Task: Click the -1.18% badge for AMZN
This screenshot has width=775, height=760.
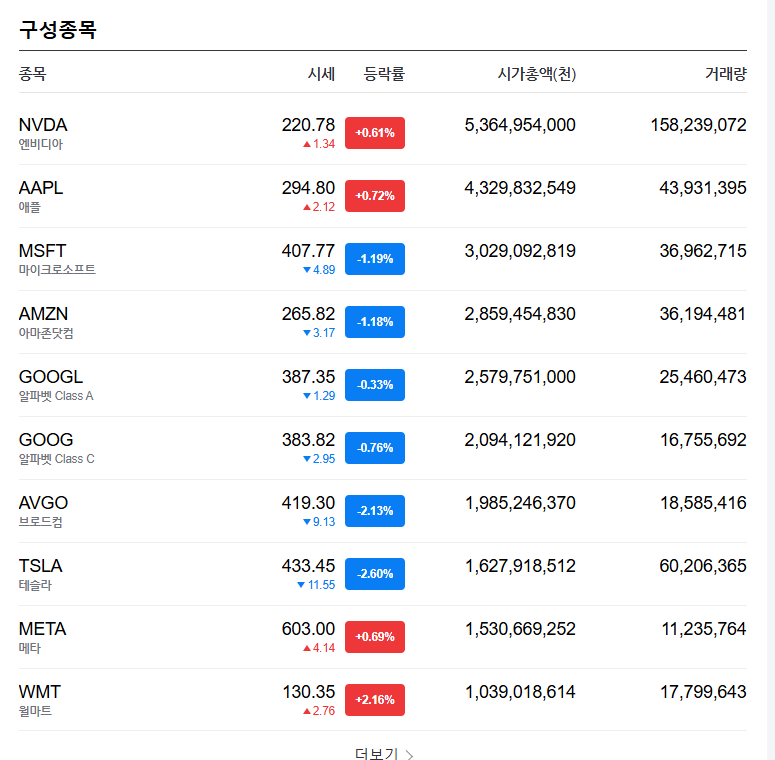Action: coord(375,322)
